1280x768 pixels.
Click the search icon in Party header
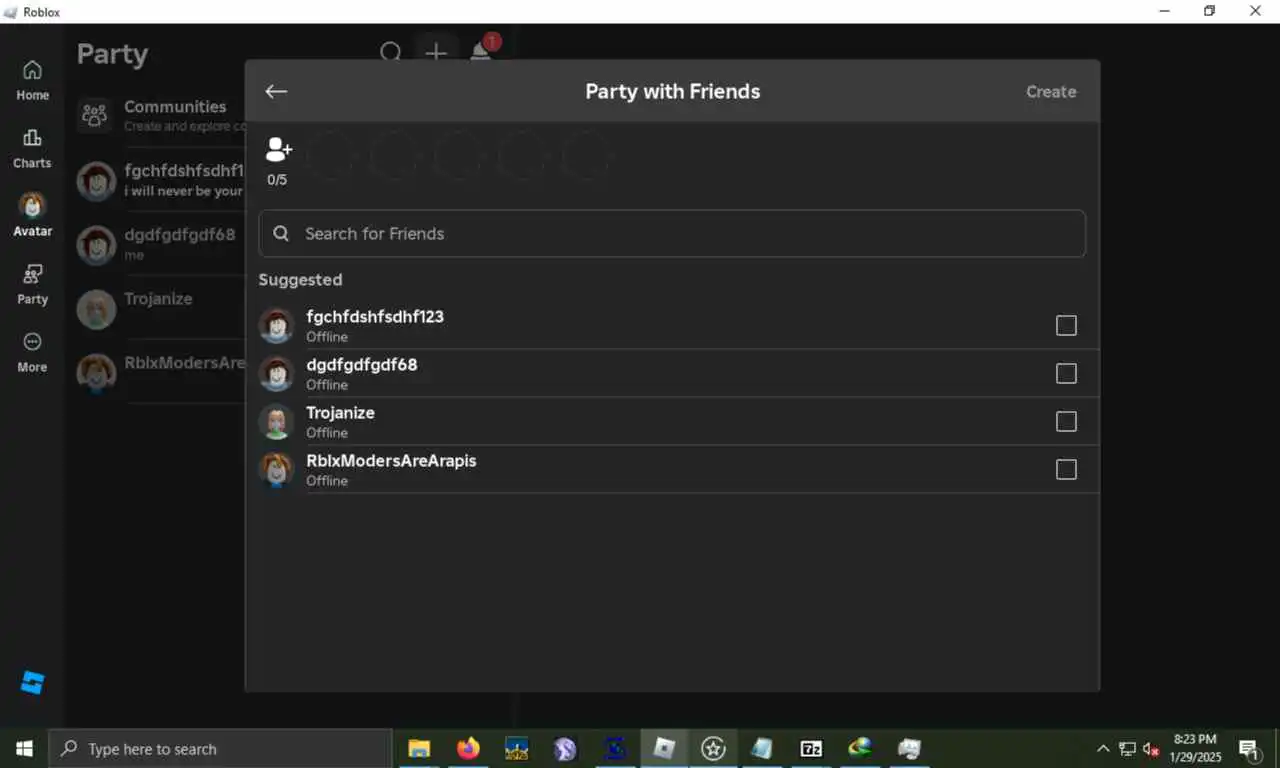tap(391, 52)
